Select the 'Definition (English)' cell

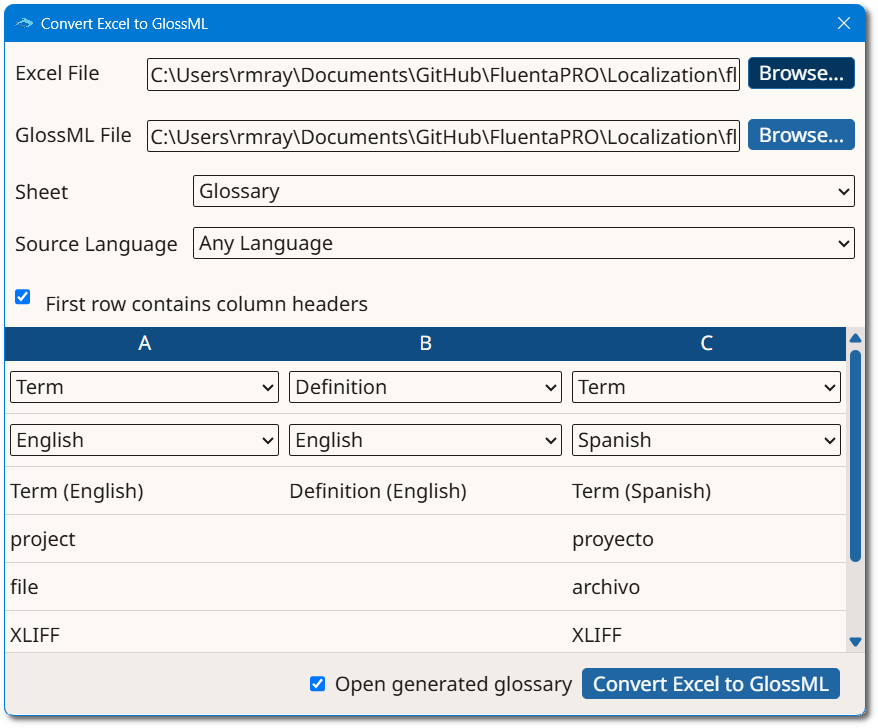pyautogui.click(x=426, y=491)
